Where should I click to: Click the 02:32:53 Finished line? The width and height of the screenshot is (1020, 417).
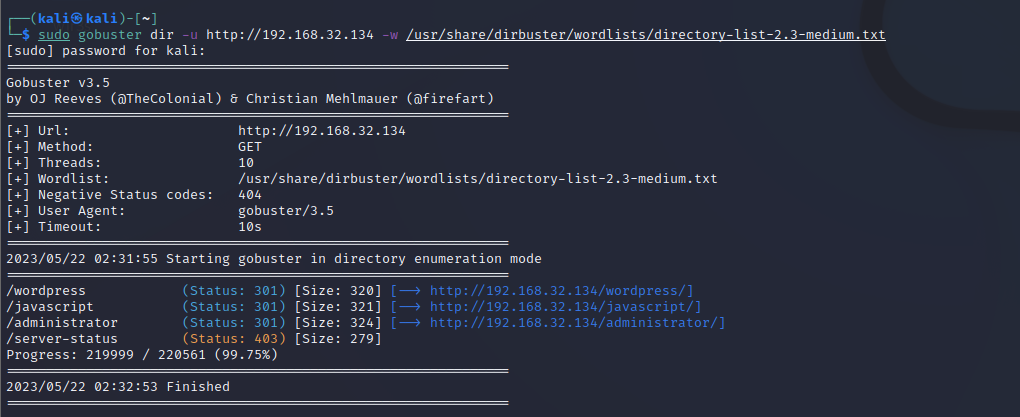[118, 386]
